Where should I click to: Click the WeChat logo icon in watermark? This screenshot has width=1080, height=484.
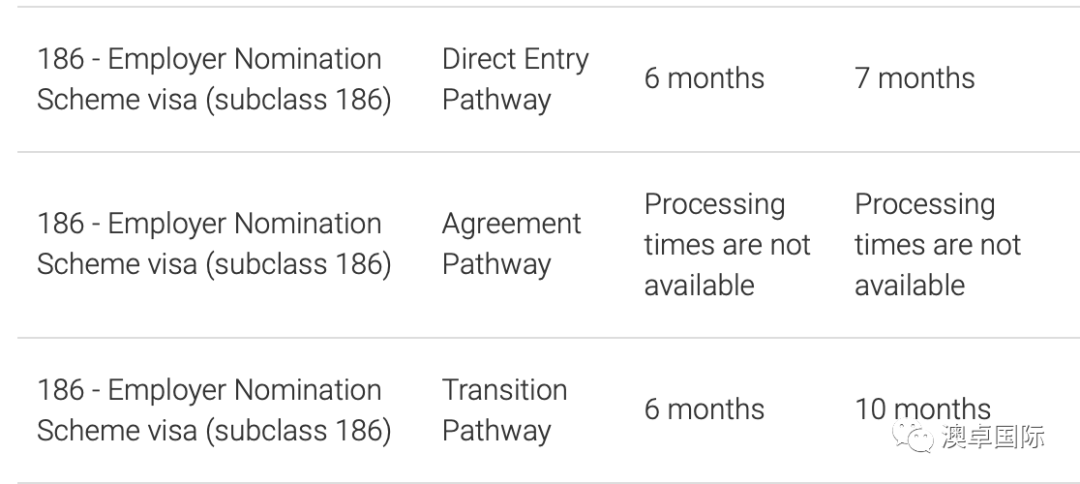[x=913, y=436]
